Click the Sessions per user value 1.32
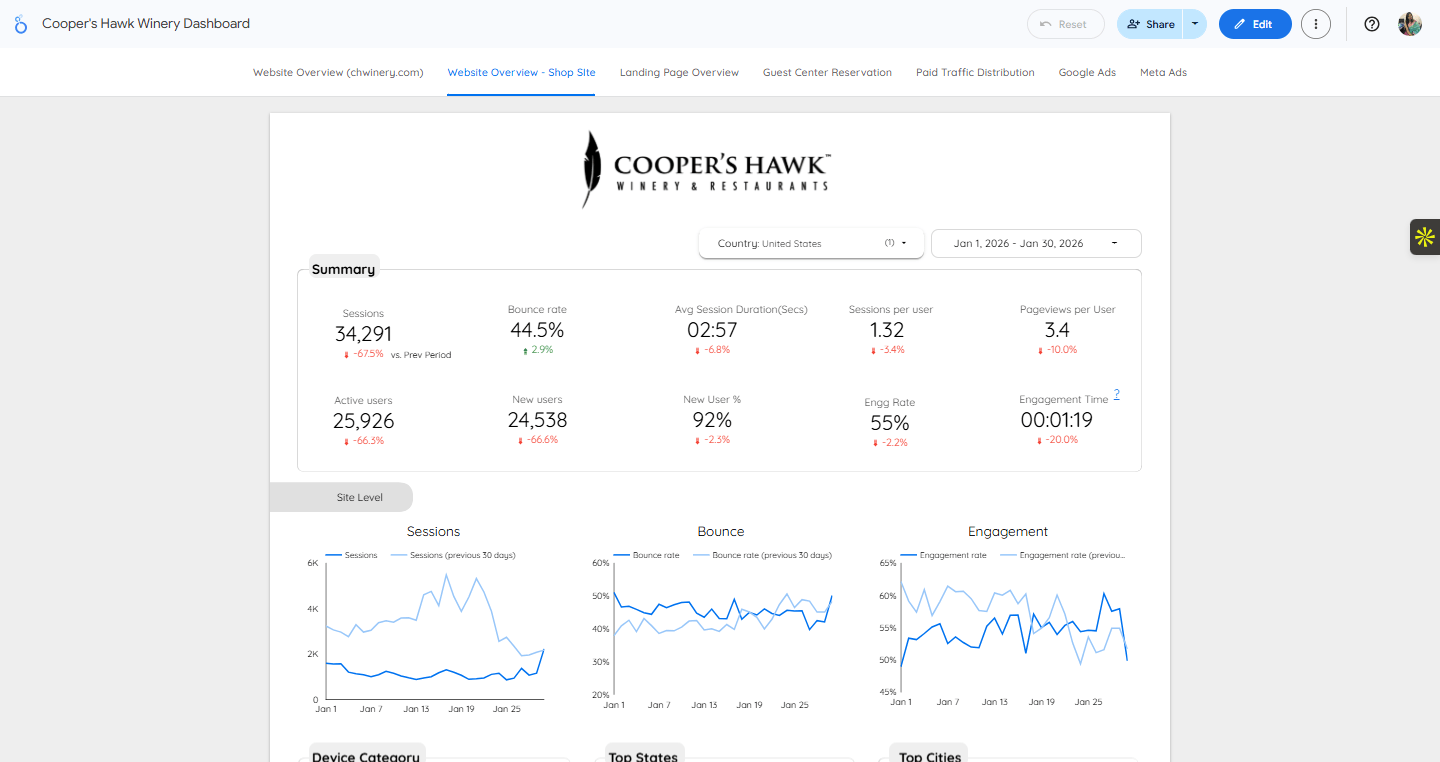The height and width of the screenshot is (762, 1440). 887,330
